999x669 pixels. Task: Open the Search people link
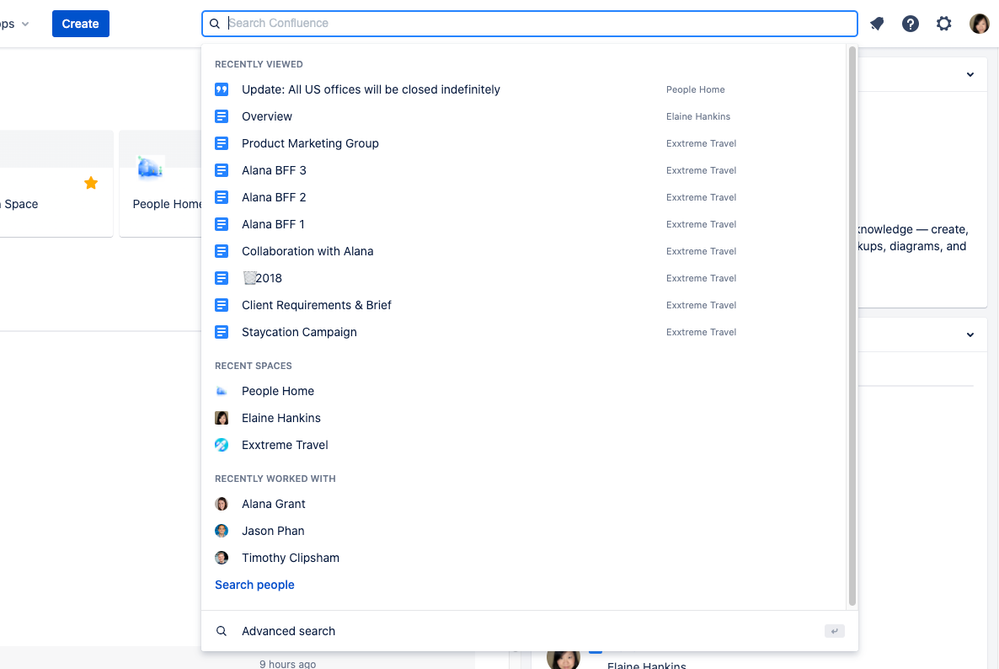(254, 584)
